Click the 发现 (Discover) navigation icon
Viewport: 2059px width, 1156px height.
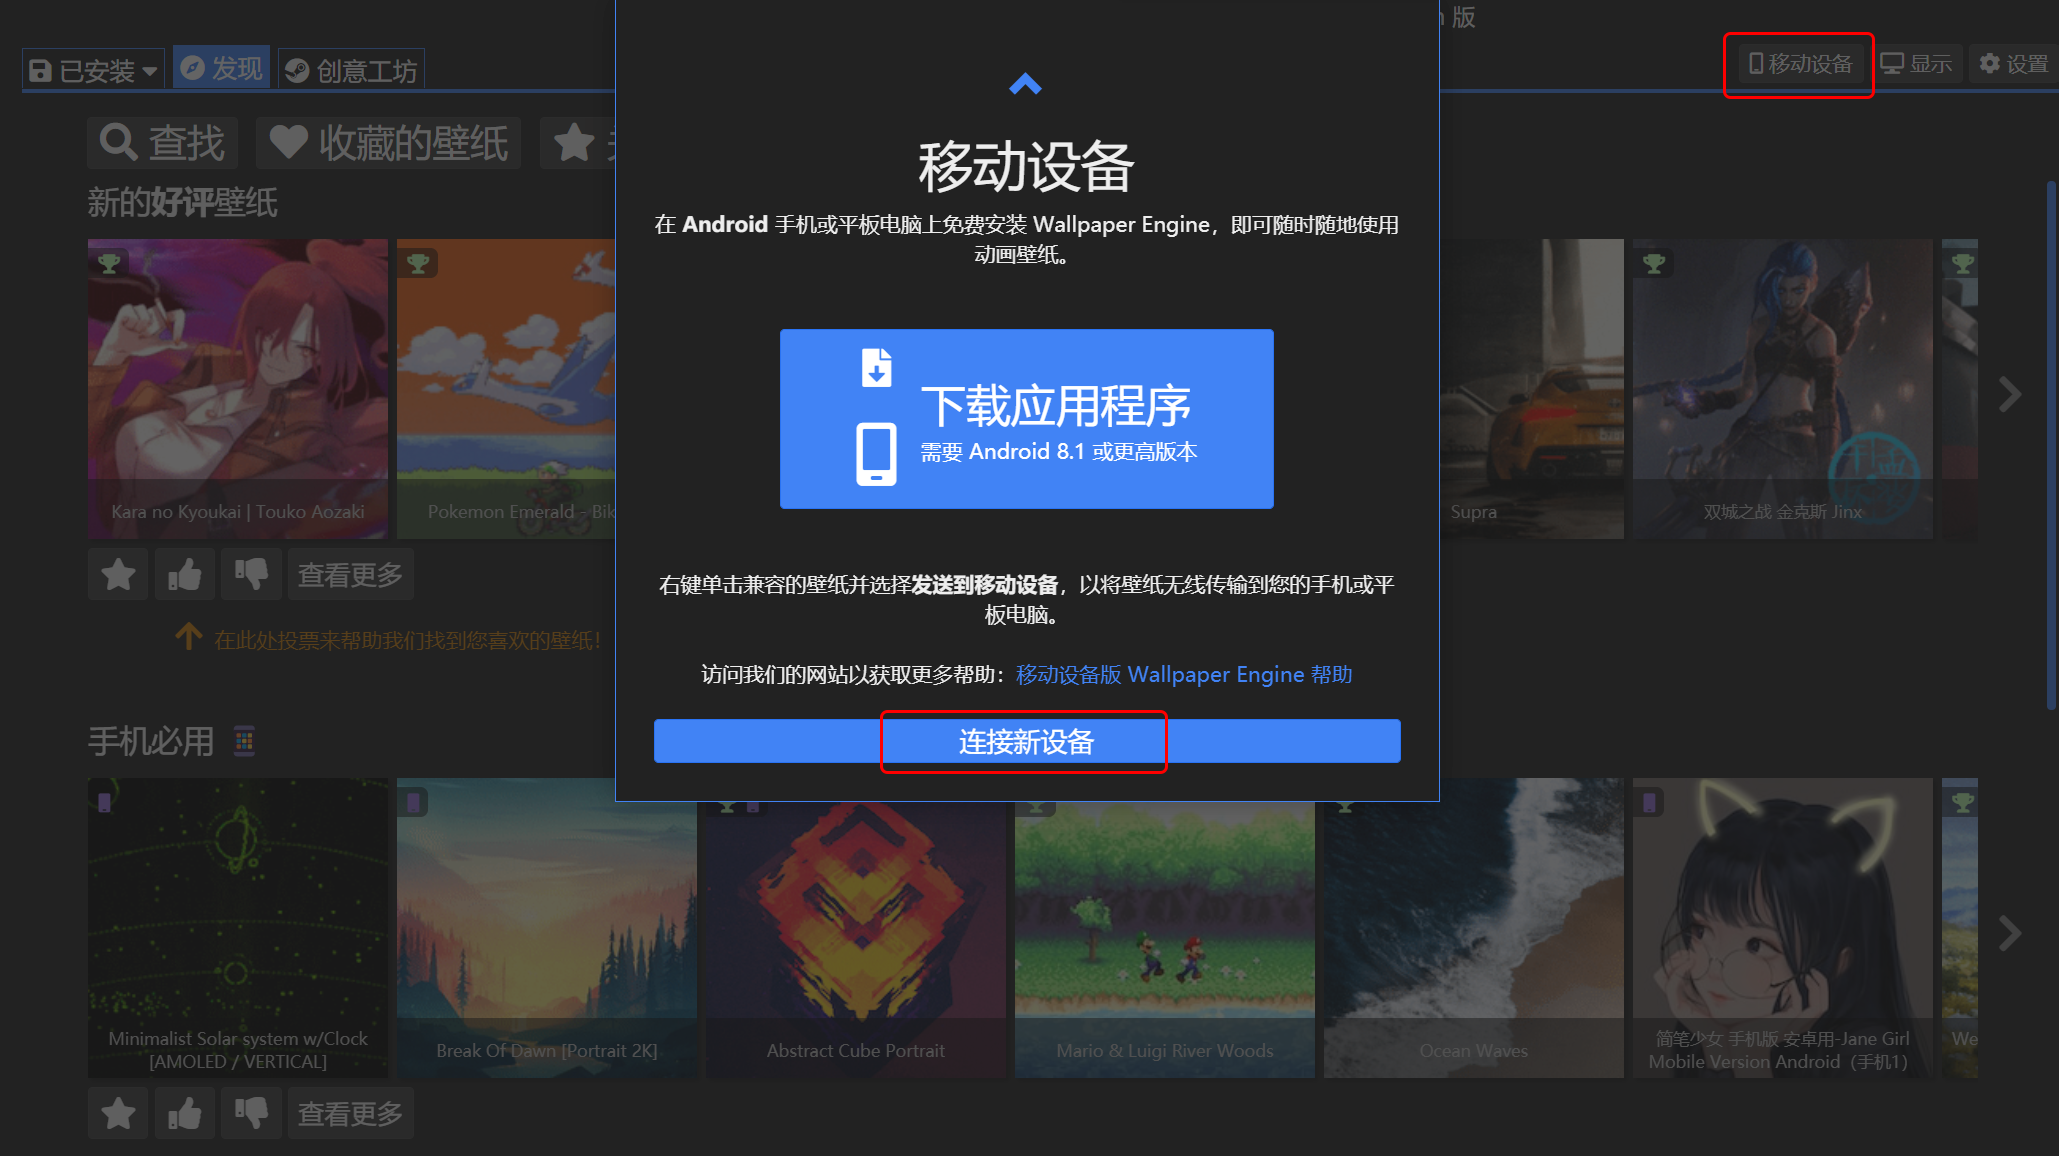[219, 68]
